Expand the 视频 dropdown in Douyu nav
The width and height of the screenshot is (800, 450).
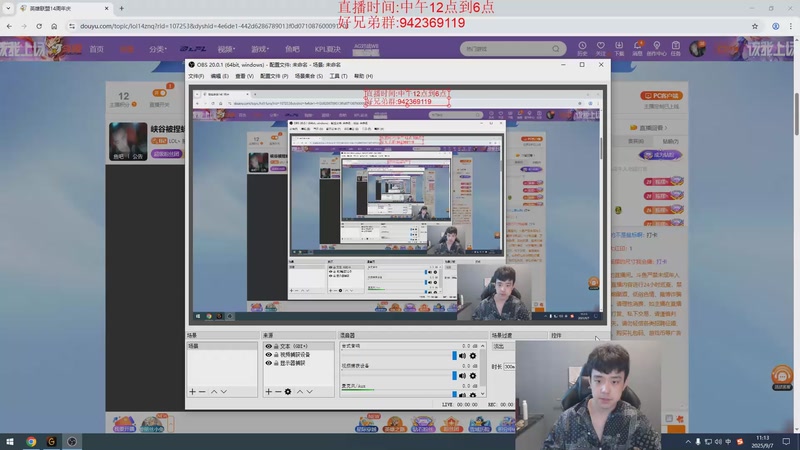point(226,49)
